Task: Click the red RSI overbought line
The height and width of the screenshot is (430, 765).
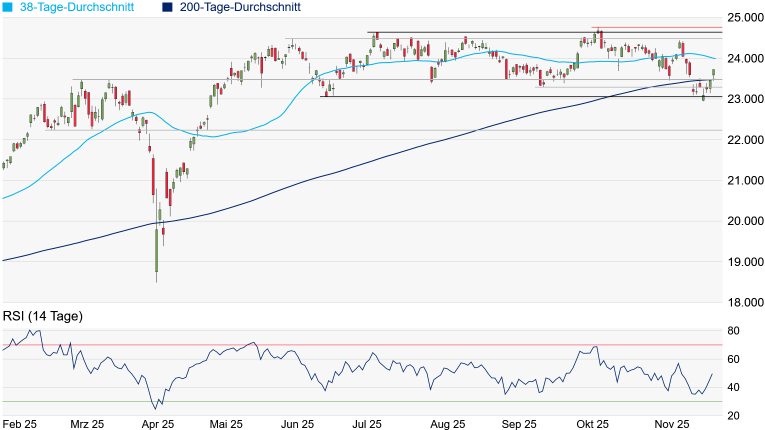Action: pyautogui.click(x=400, y=345)
